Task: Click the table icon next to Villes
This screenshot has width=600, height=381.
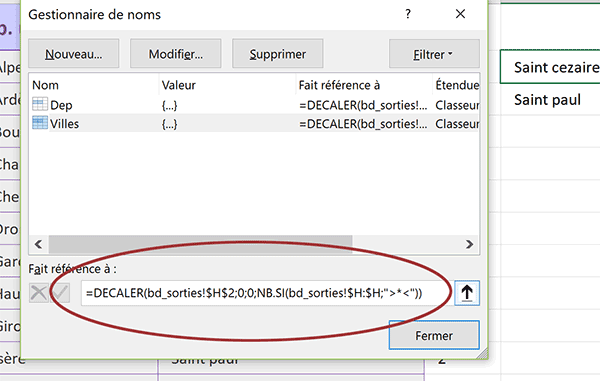Action: 40,123
